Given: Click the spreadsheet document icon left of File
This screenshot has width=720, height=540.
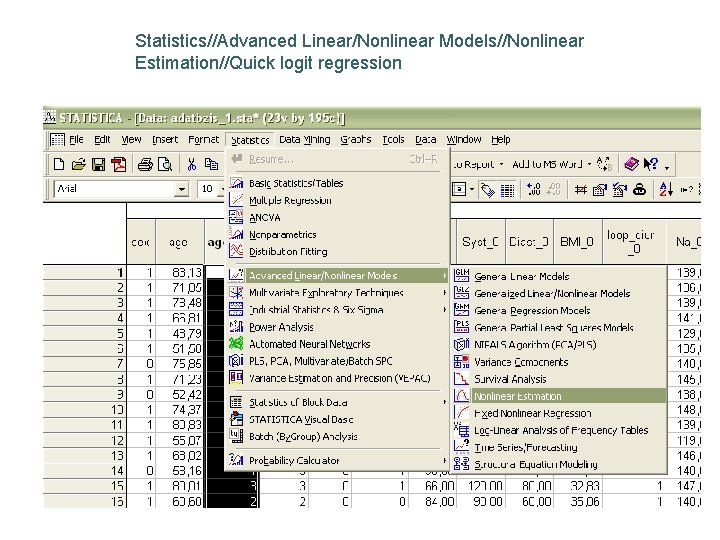Looking at the screenshot, I should click(x=57, y=140).
